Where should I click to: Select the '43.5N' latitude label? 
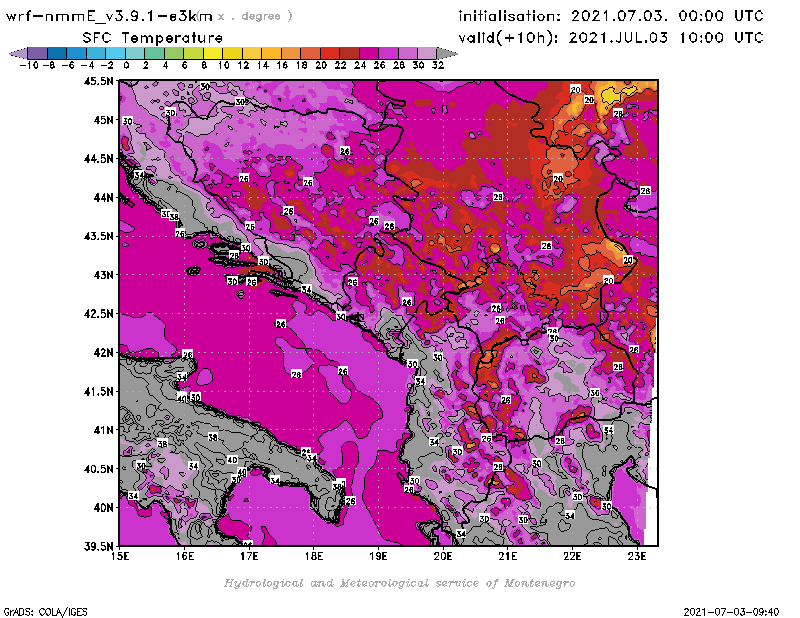click(x=98, y=236)
